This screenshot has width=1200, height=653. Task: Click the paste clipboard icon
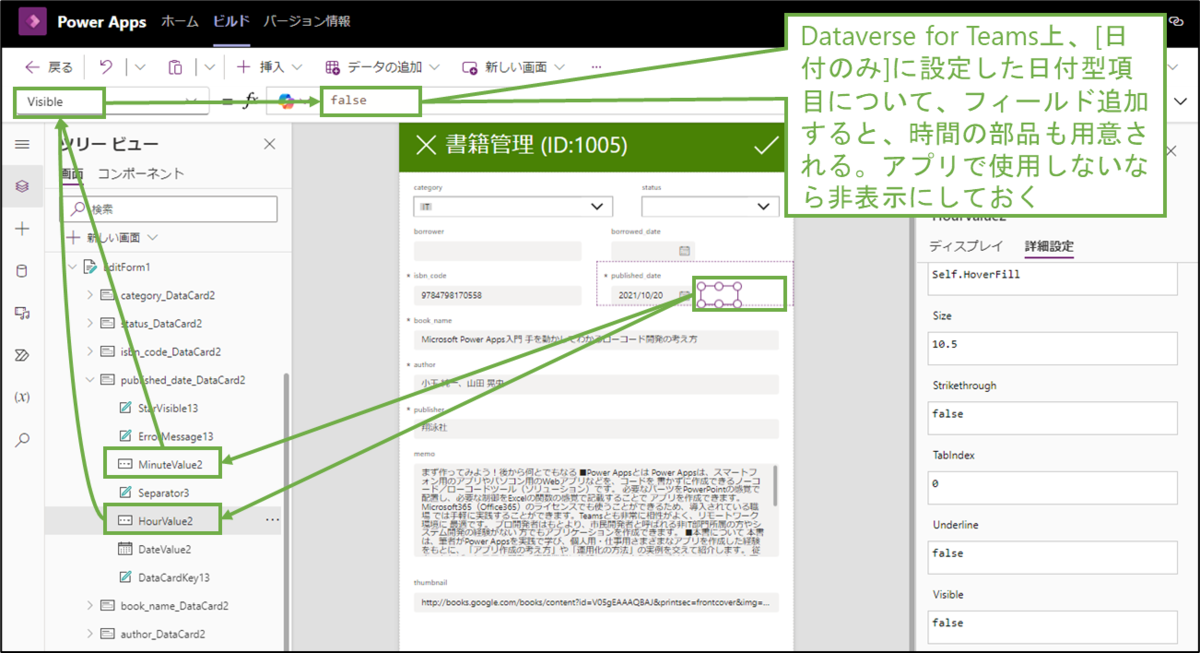pos(175,67)
